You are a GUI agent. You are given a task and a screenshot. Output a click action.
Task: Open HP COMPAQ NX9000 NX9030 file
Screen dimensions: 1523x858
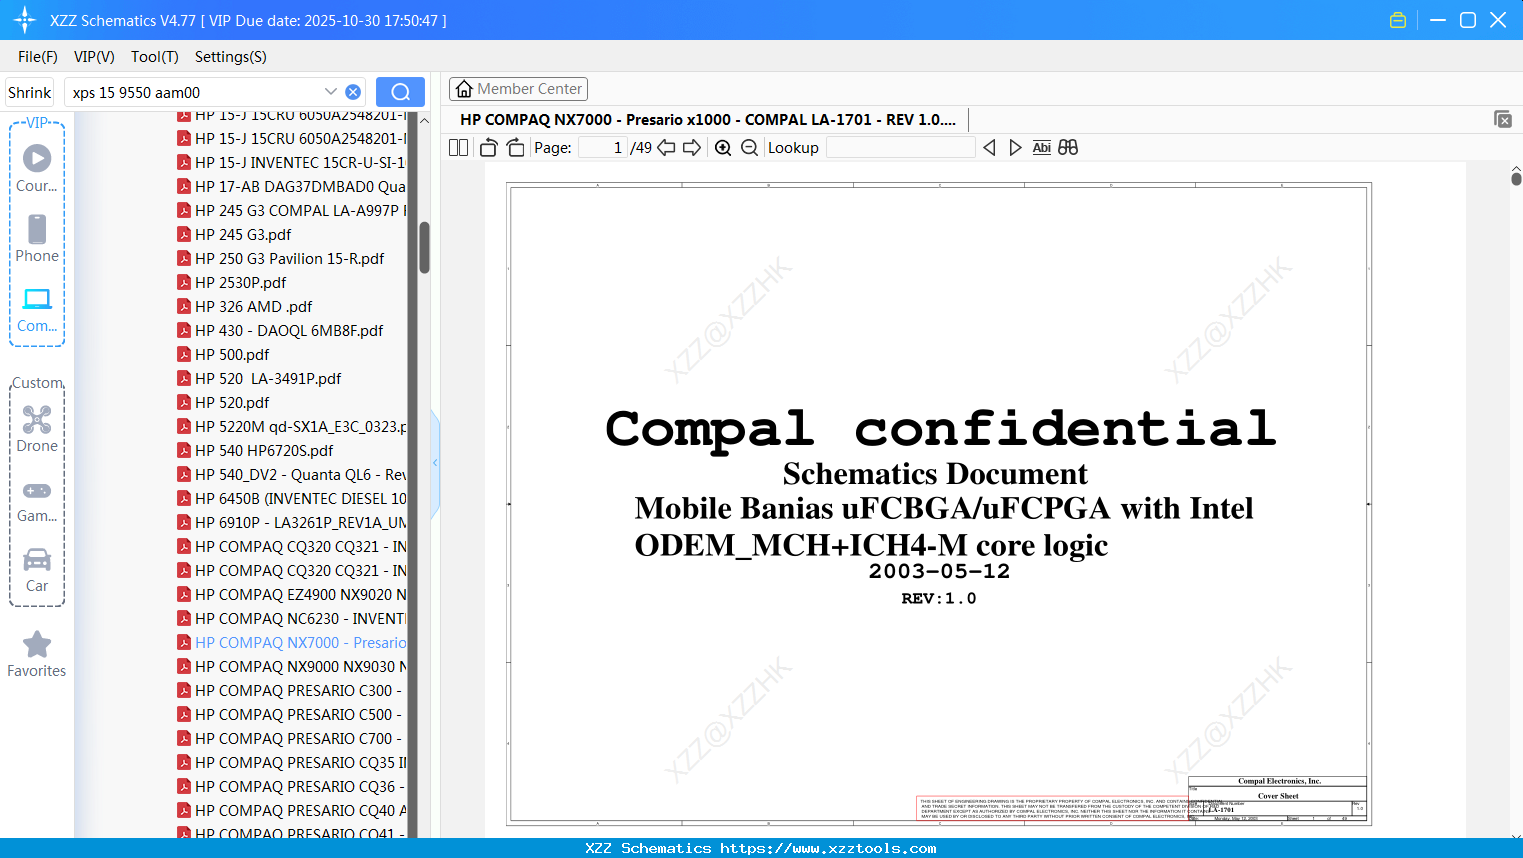(x=292, y=667)
